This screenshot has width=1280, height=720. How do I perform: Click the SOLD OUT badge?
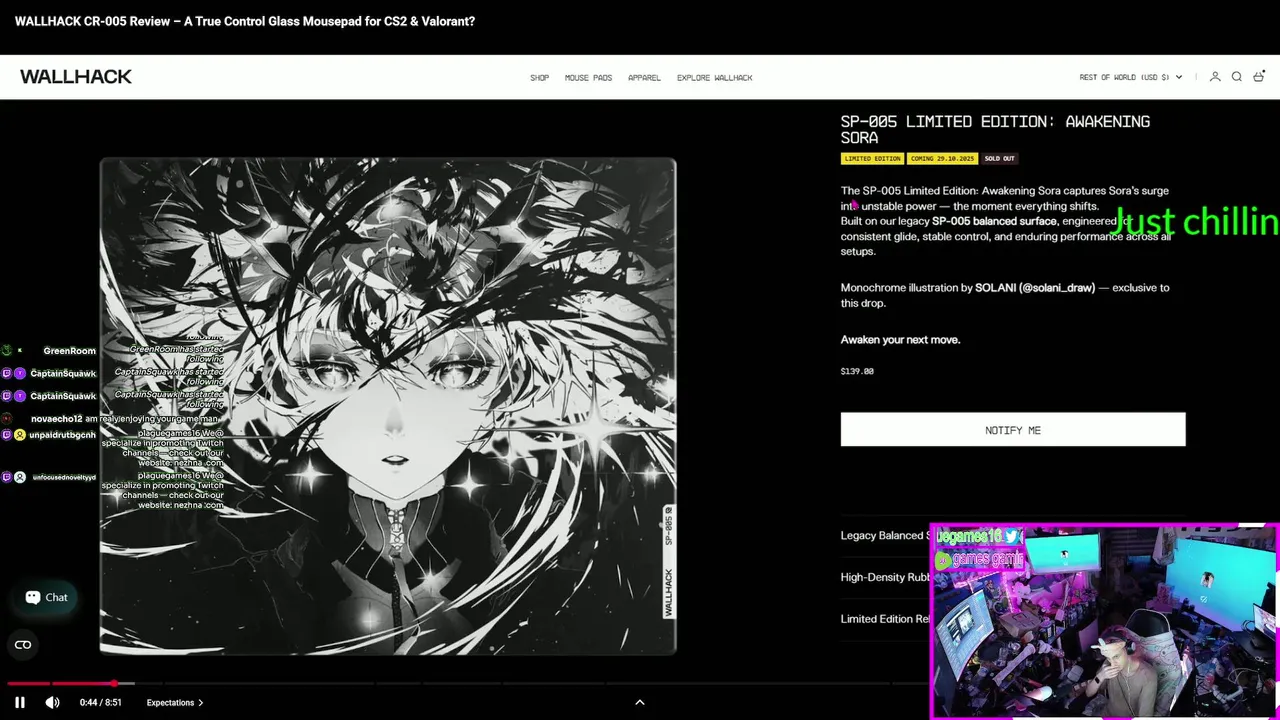[x=999, y=158]
